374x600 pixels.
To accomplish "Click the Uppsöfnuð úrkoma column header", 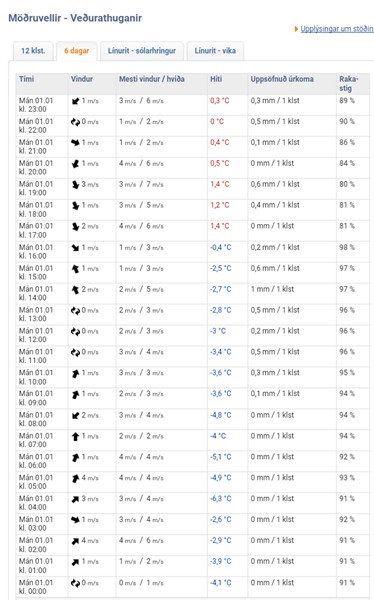I will pos(282,79).
